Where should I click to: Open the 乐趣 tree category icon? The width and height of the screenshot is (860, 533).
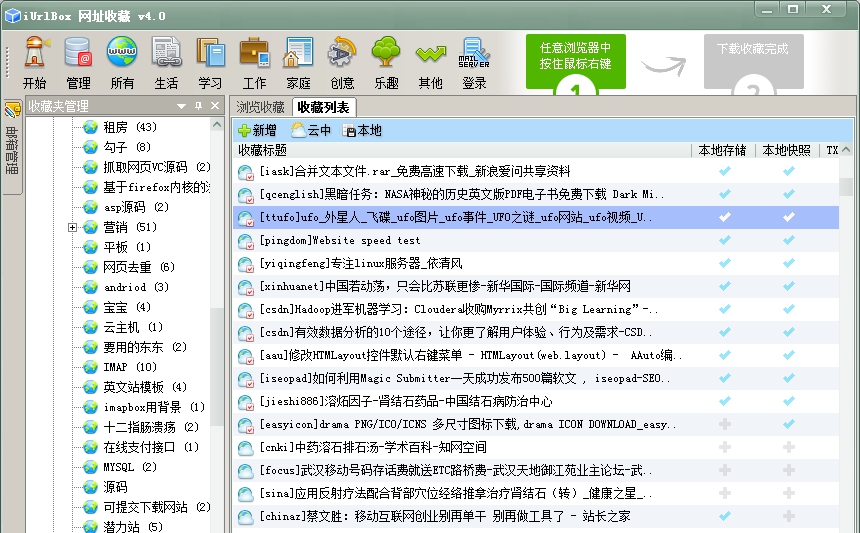coord(386,63)
